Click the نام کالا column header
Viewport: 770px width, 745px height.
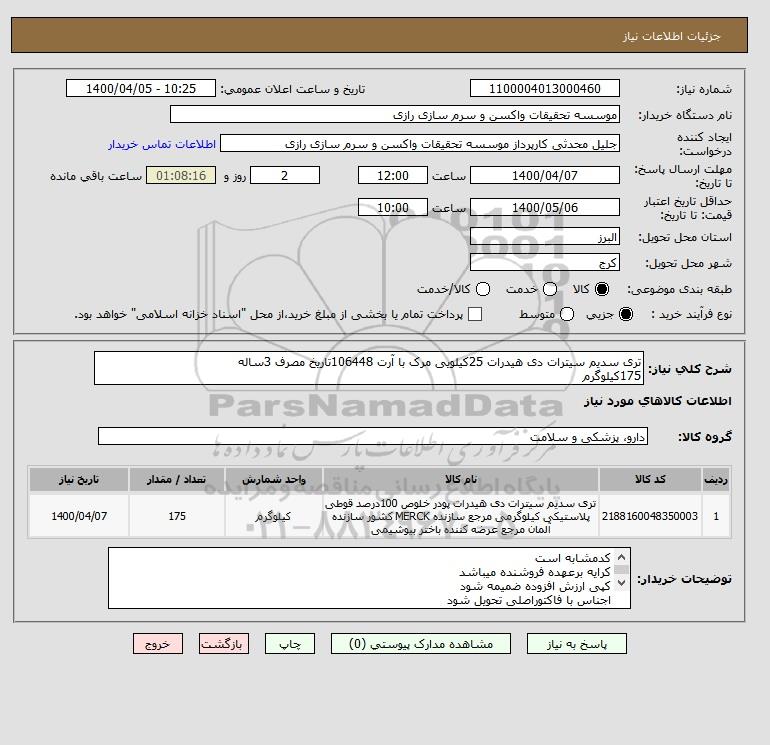point(461,479)
